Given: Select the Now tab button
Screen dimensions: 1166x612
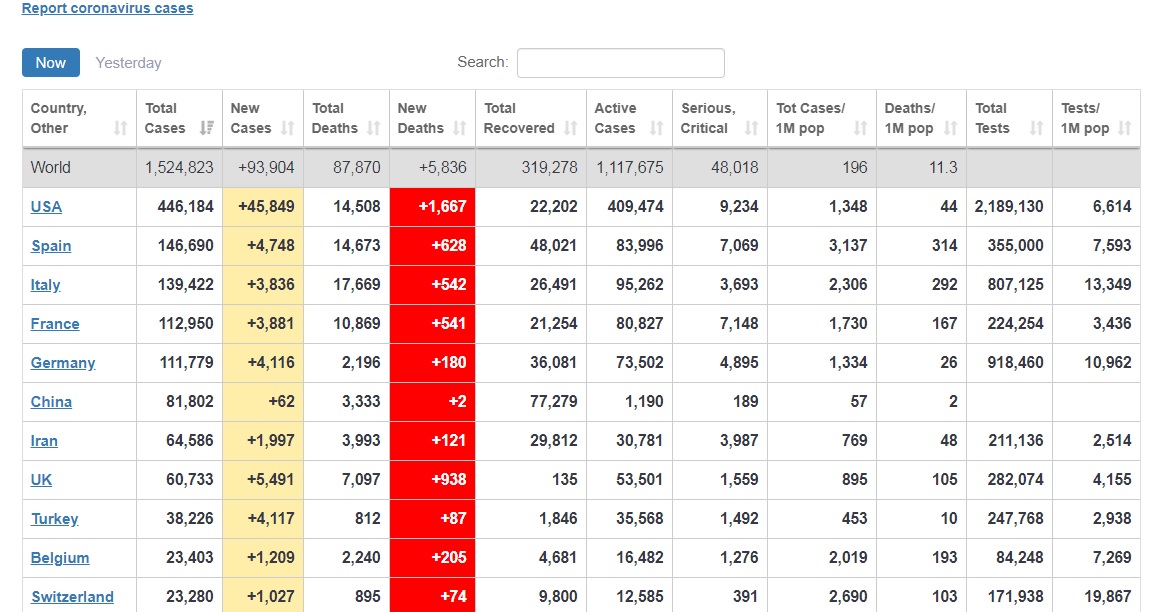Looking at the screenshot, I should click(51, 63).
